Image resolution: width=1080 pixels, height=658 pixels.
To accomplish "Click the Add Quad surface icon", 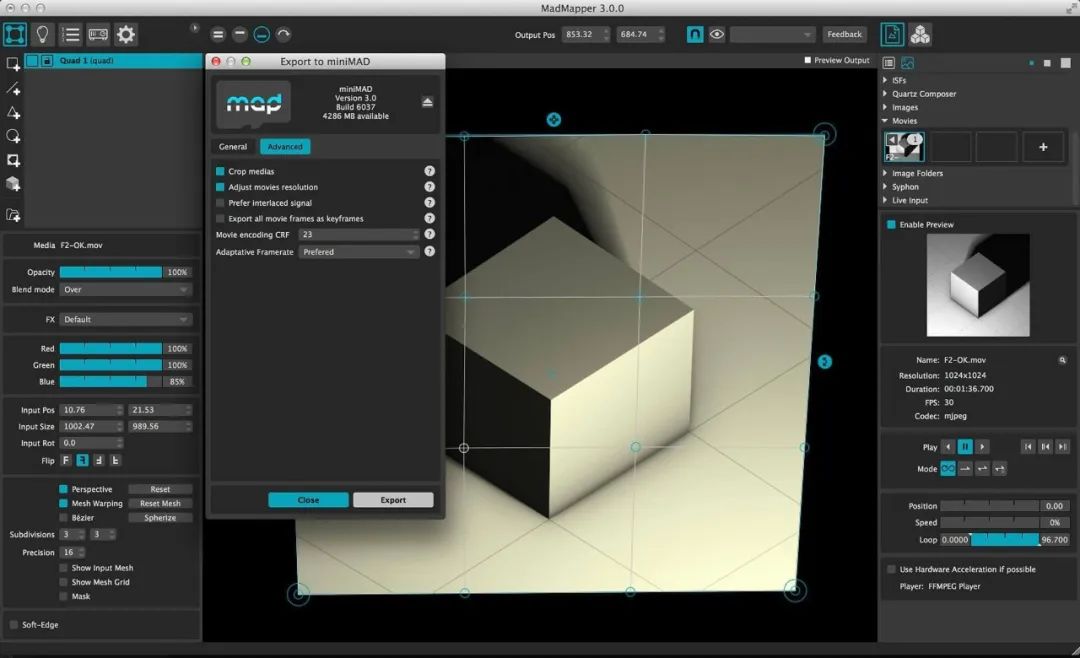I will coord(13,63).
